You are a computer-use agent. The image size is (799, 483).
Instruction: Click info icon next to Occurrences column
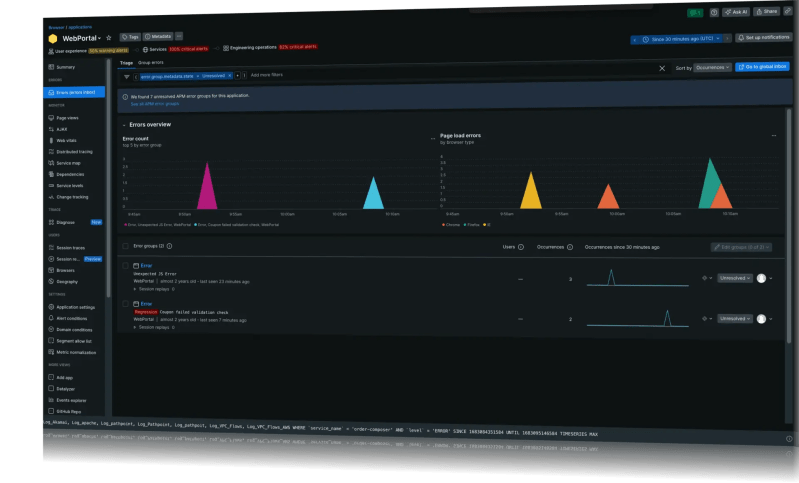click(x=570, y=247)
